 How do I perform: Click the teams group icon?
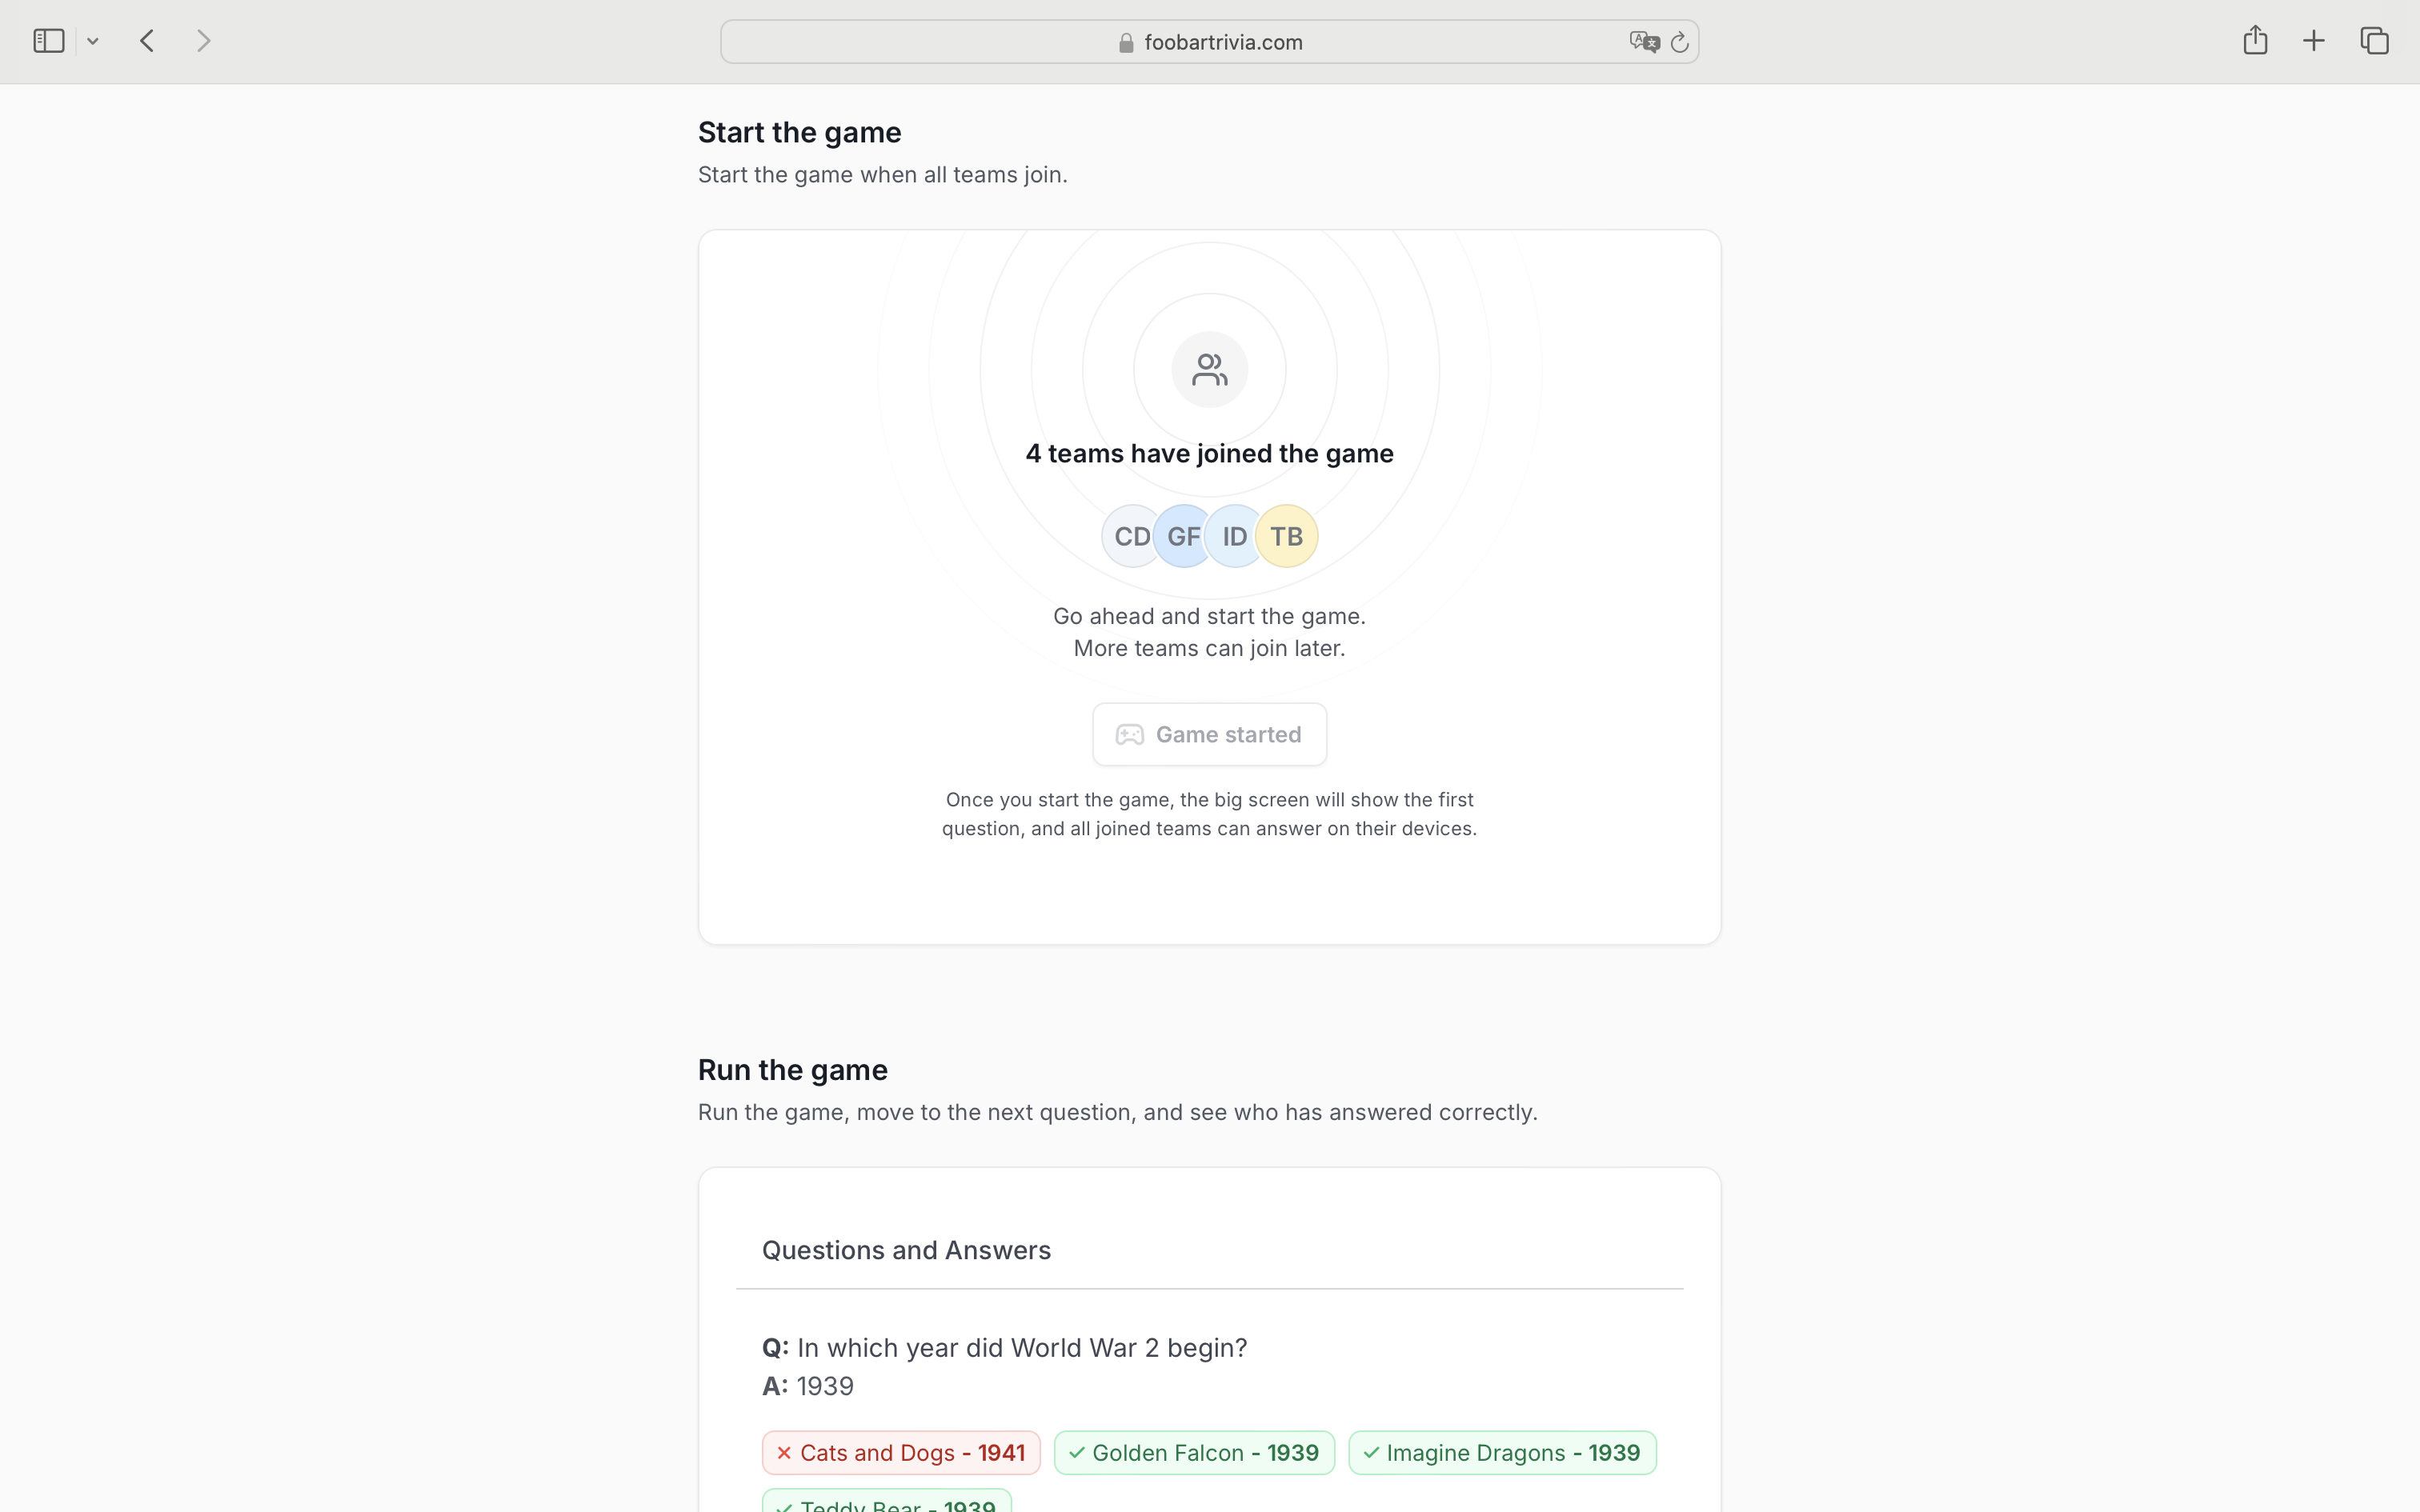tap(1209, 370)
